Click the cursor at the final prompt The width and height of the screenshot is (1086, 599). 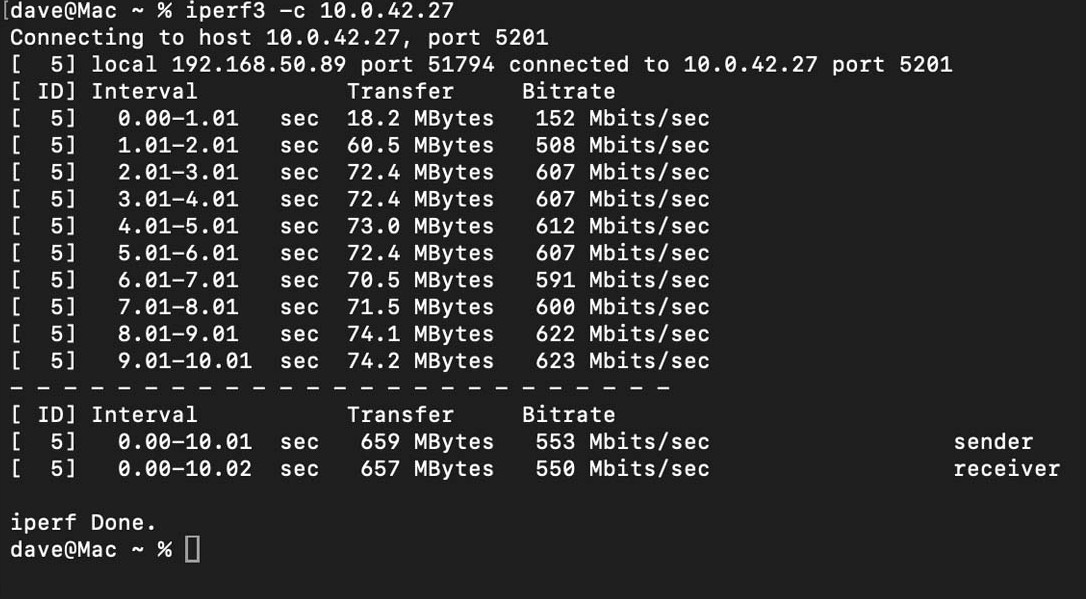click(x=192, y=549)
